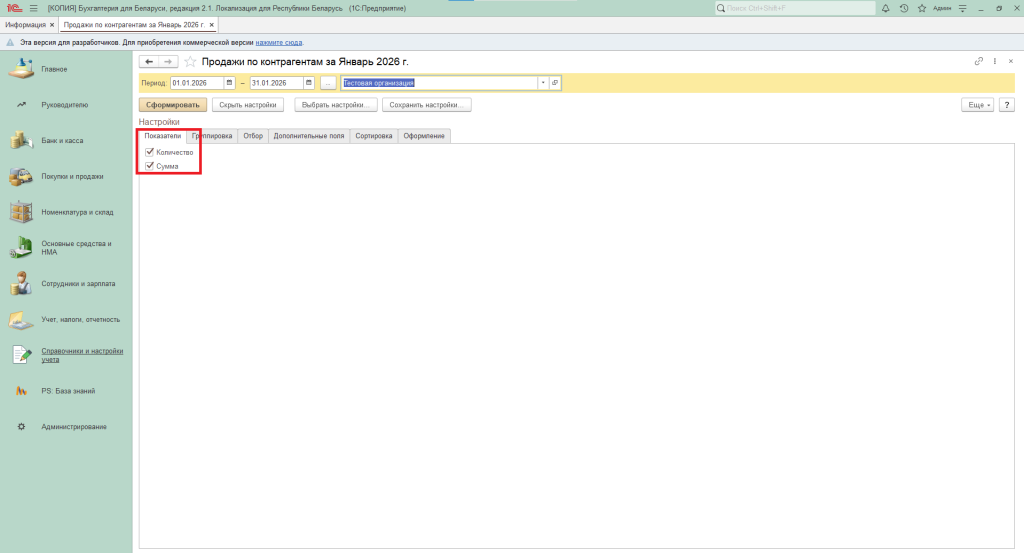Screen dimensions: 1024x553
Task: Expand the Тестовая организация dropdown arrow
Action: [542, 83]
